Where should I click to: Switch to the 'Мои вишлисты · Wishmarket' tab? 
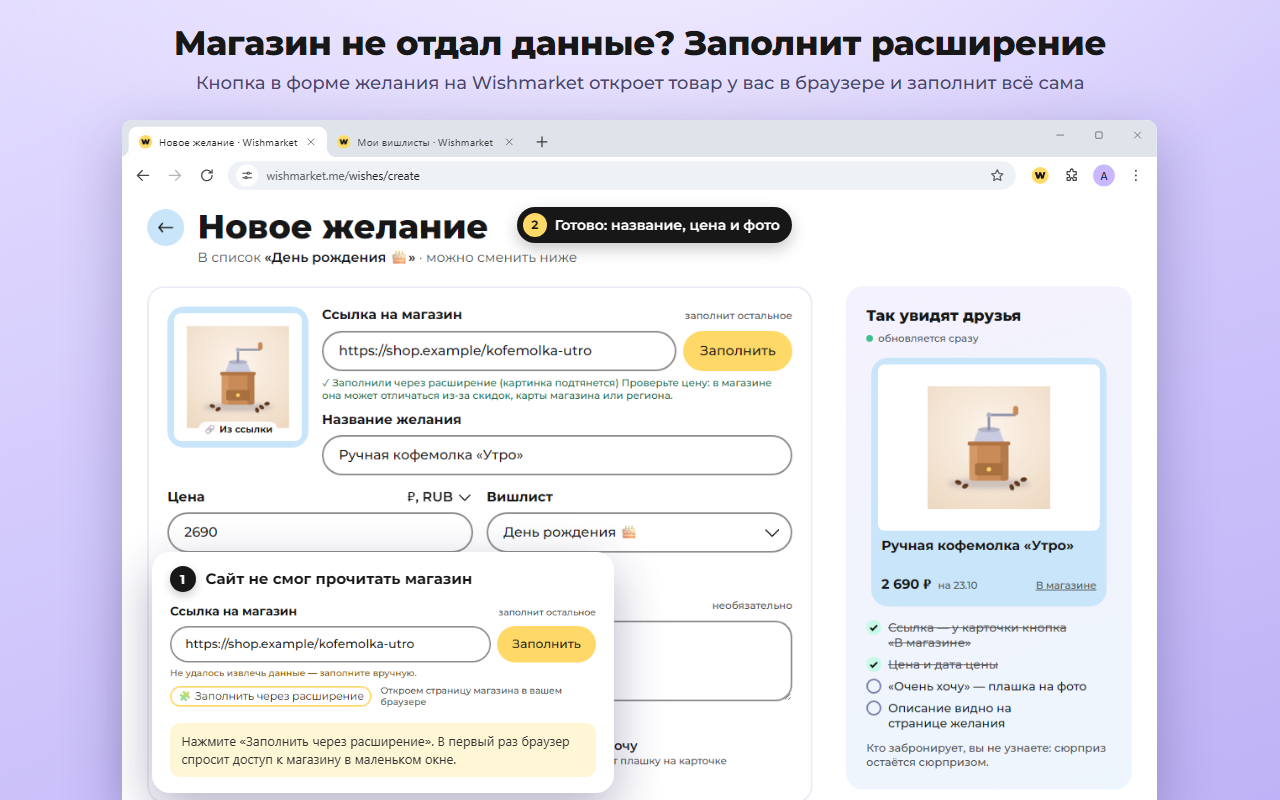click(425, 142)
